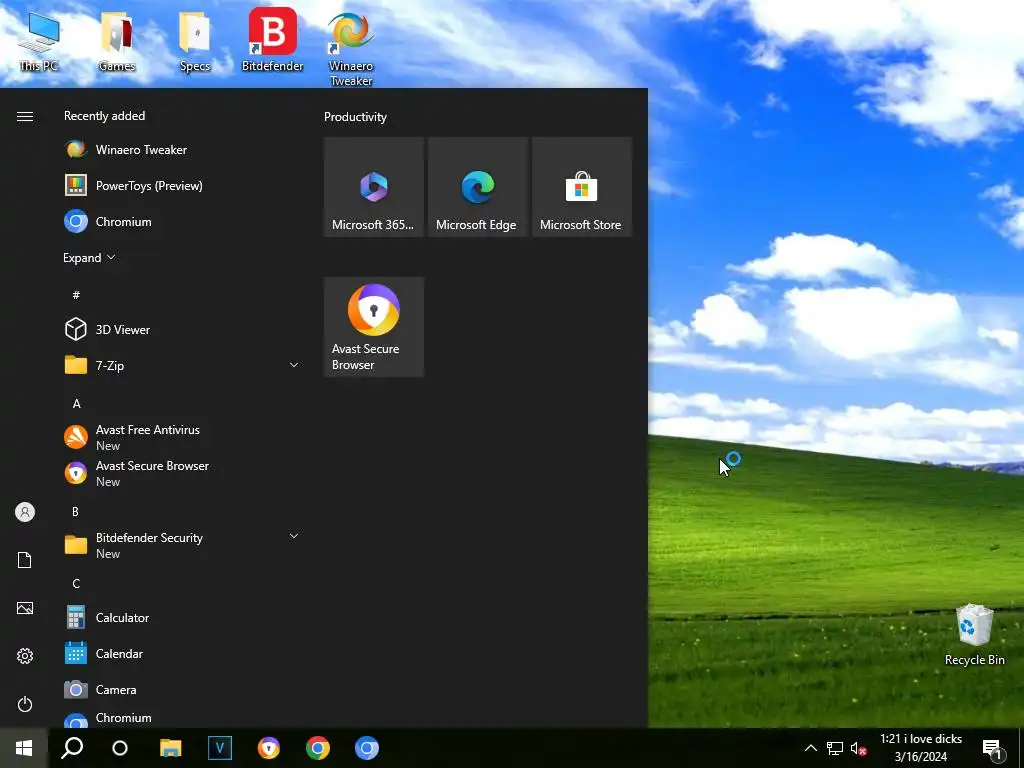Launch PowerToys (Preview) from Start menu
Image resolution: width=1024 pixels, height=768 pixels.
pyautogui.click(x=182, y=185)
